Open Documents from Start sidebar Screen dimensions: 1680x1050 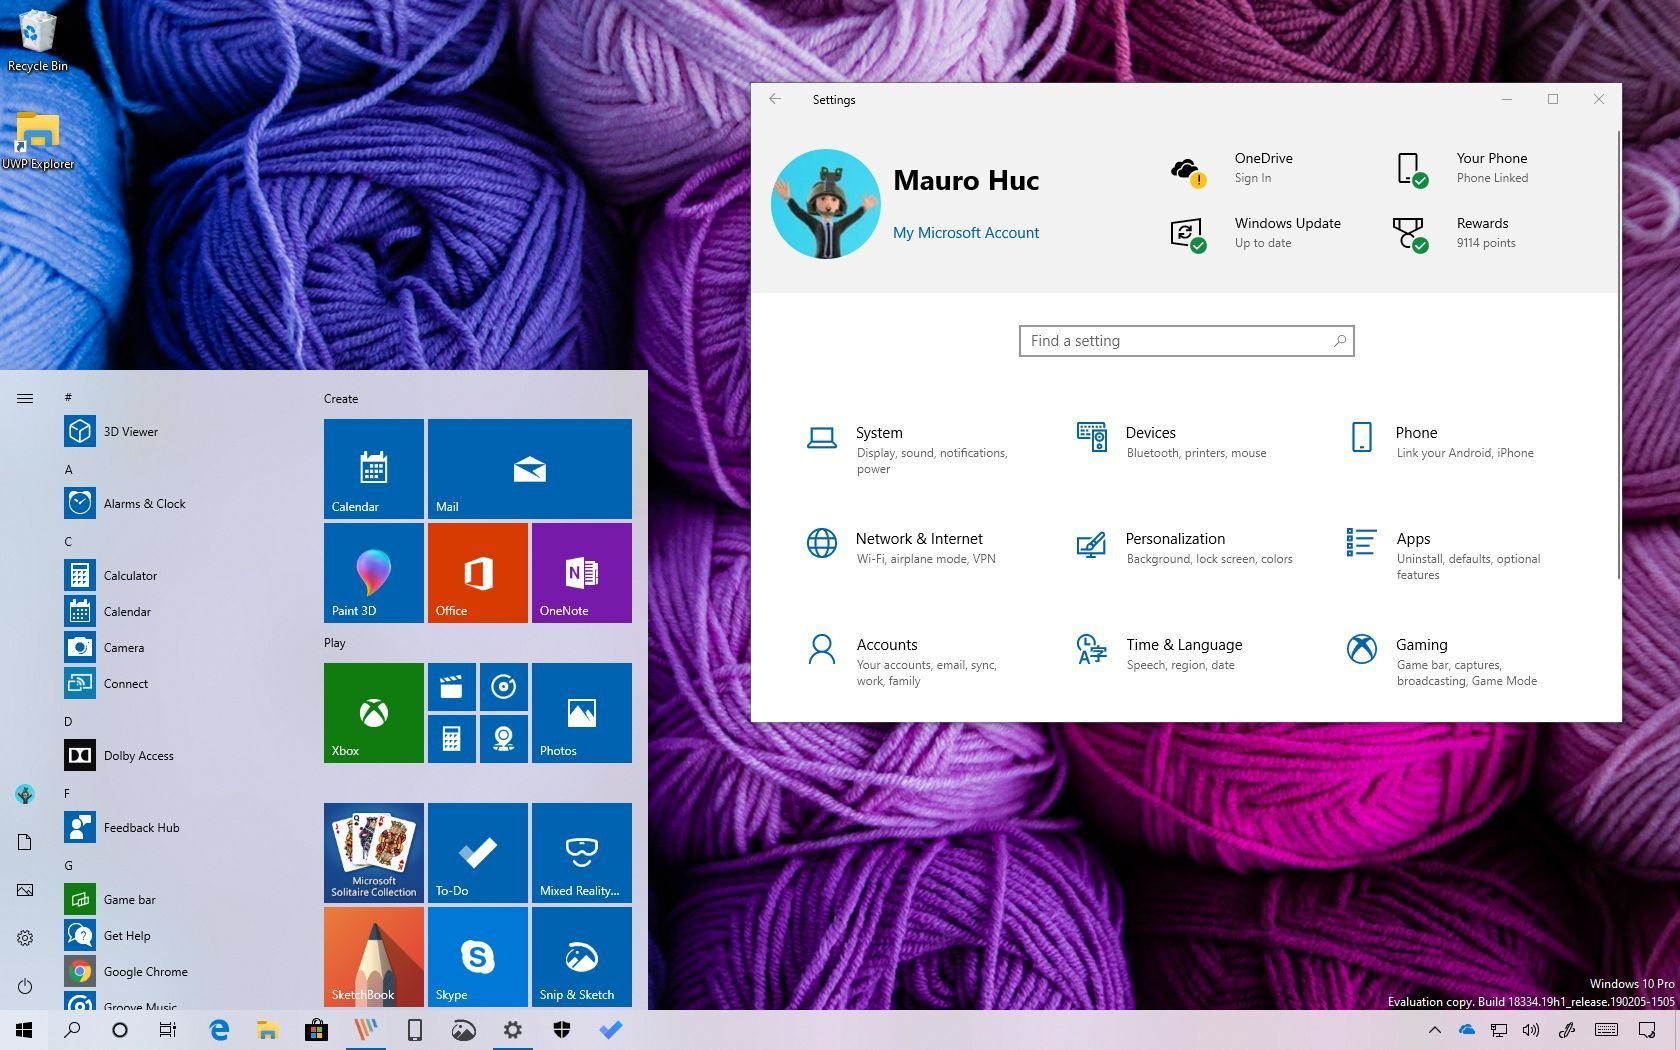(x=25, y=842)
